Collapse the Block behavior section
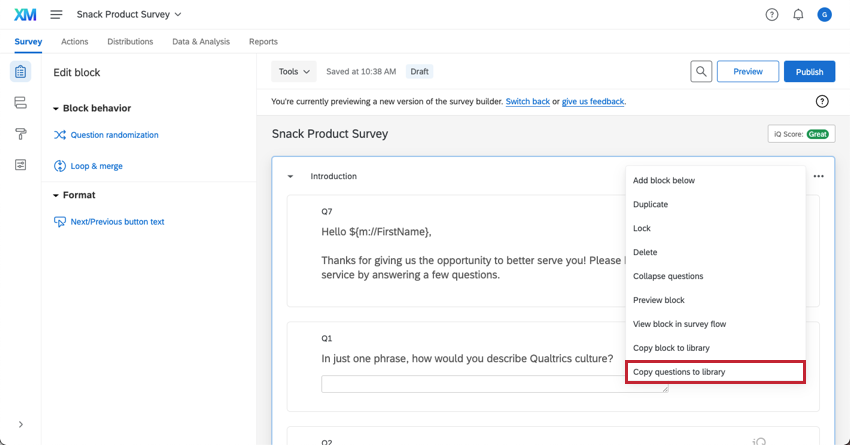This screenshot has height=445, width=850. coord(55,109)
